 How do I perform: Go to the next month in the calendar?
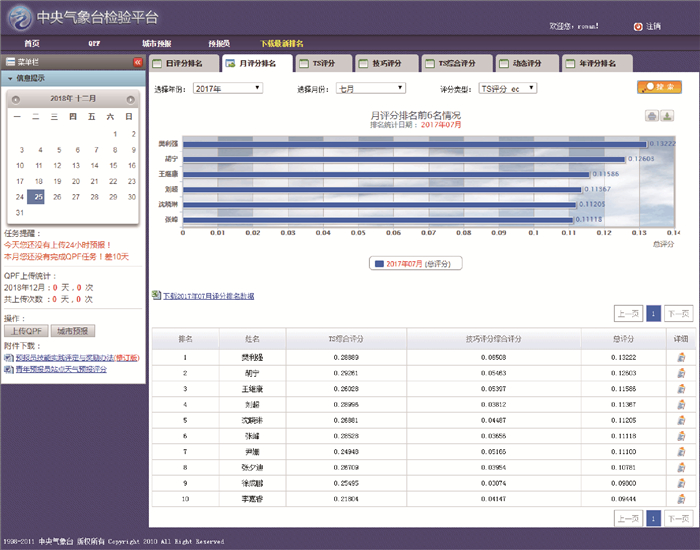[x=130, y=100]
